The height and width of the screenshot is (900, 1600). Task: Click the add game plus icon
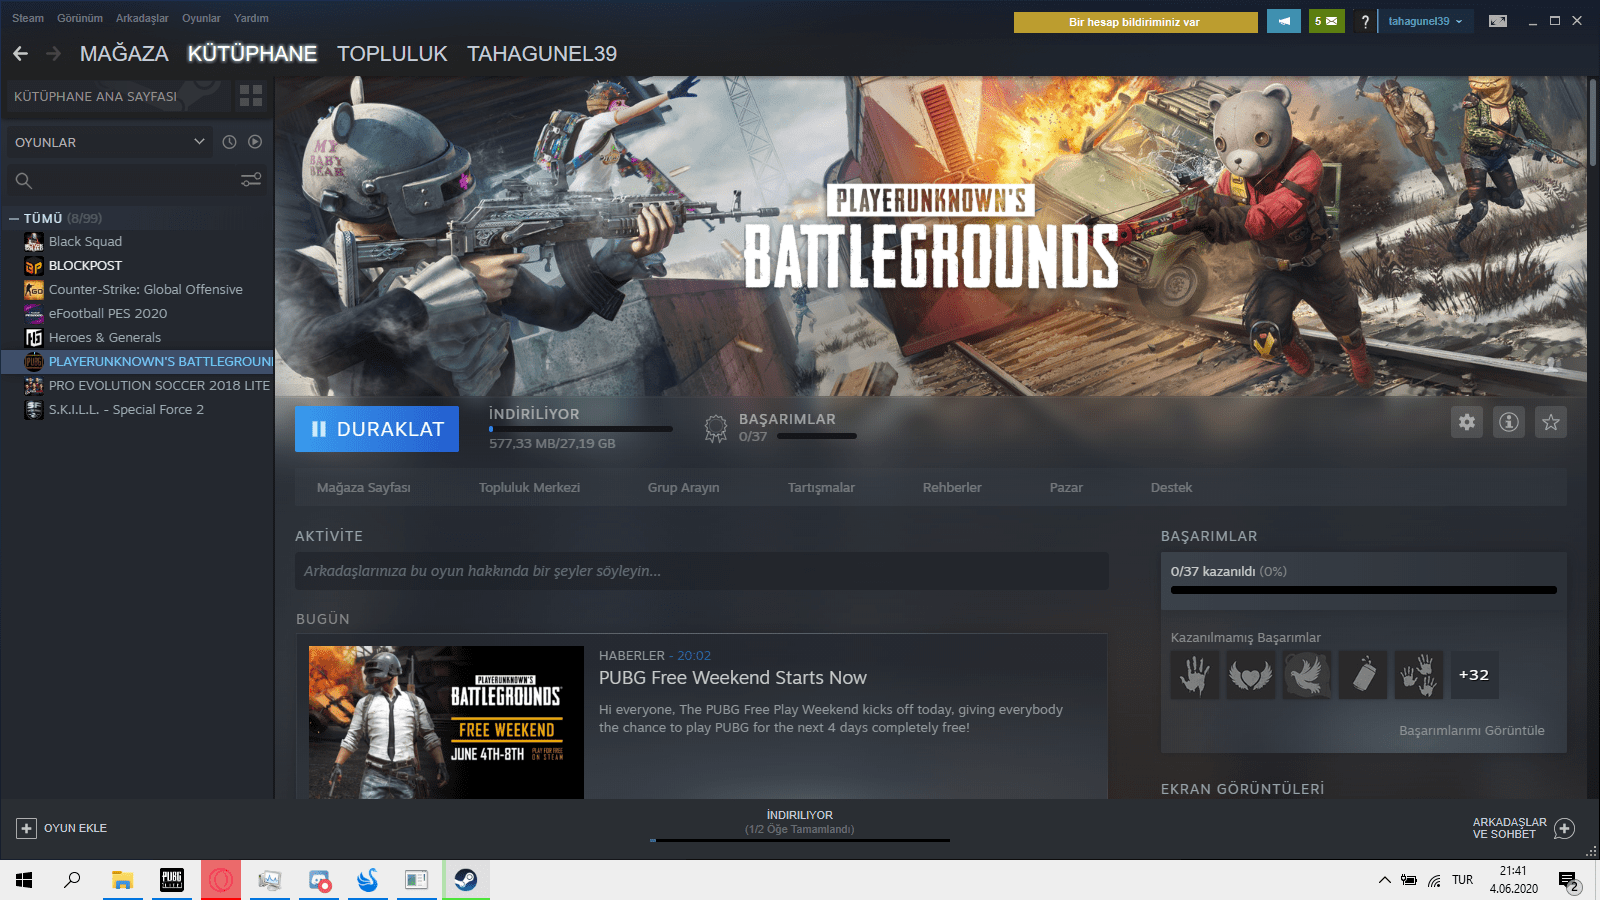pos(26,828)
